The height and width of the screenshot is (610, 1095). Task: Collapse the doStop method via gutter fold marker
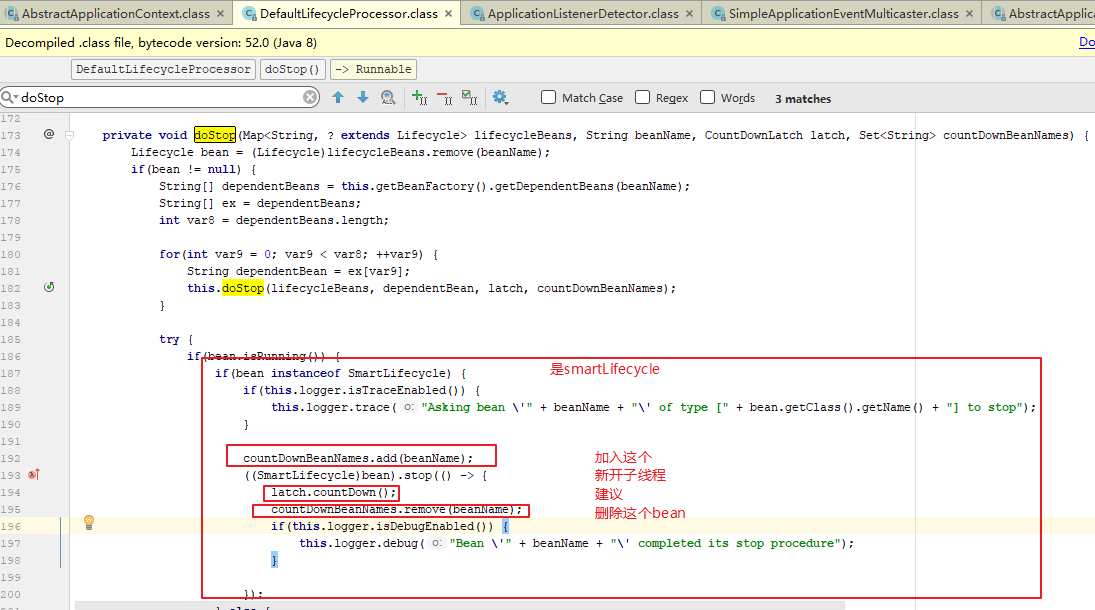(x=70, y=135)
